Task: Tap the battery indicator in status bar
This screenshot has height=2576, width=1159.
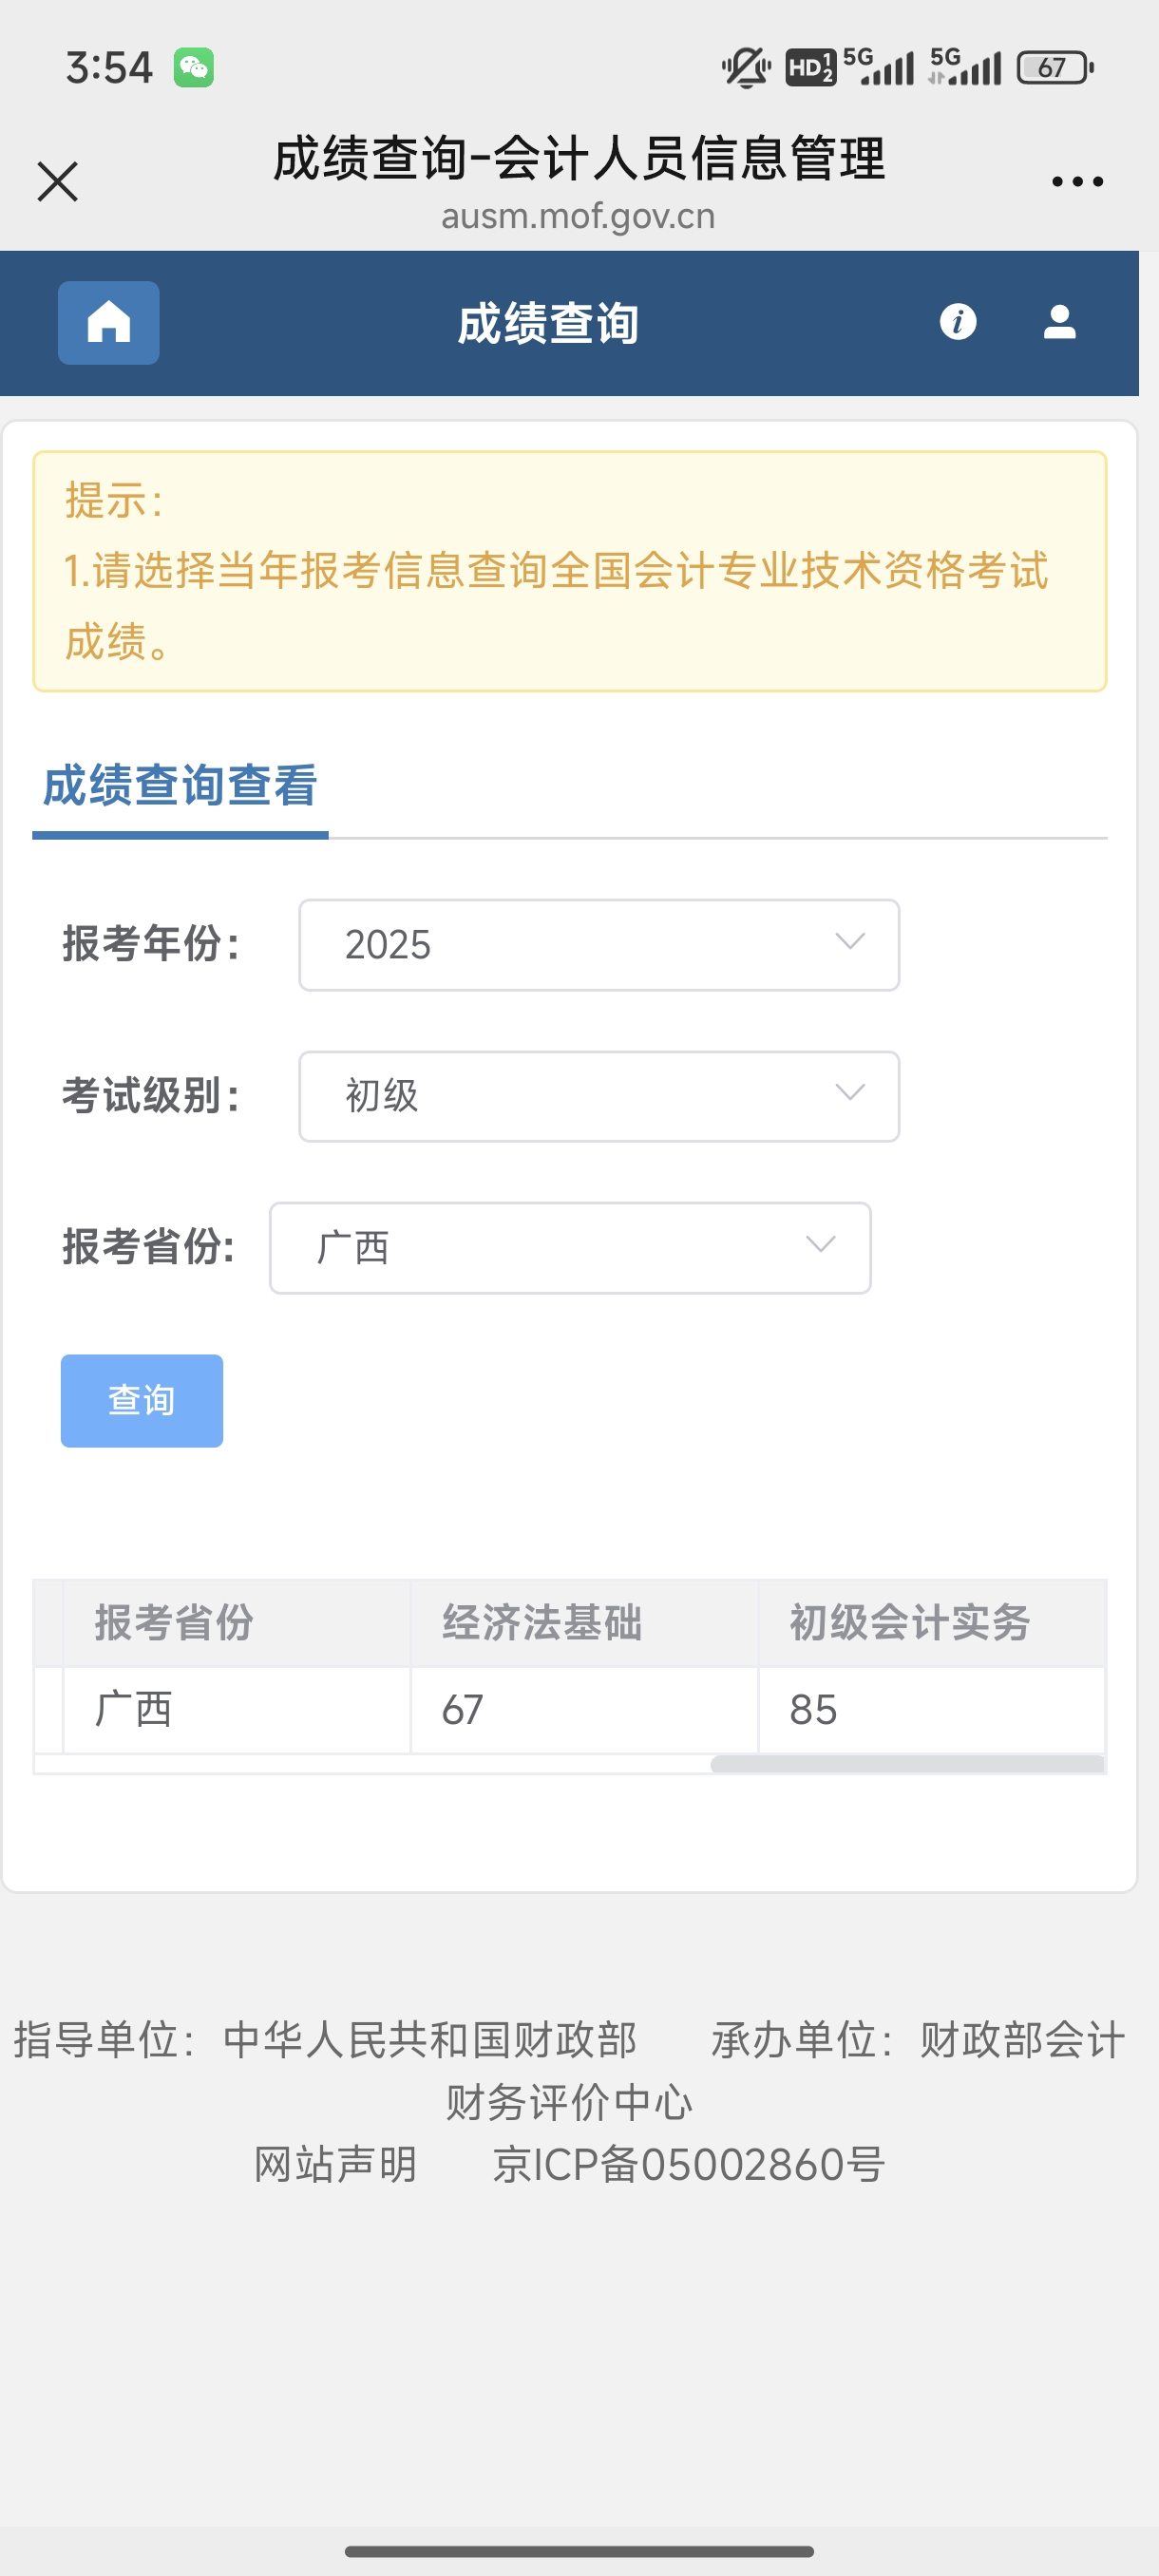Action: click(x=1055, y=68)
